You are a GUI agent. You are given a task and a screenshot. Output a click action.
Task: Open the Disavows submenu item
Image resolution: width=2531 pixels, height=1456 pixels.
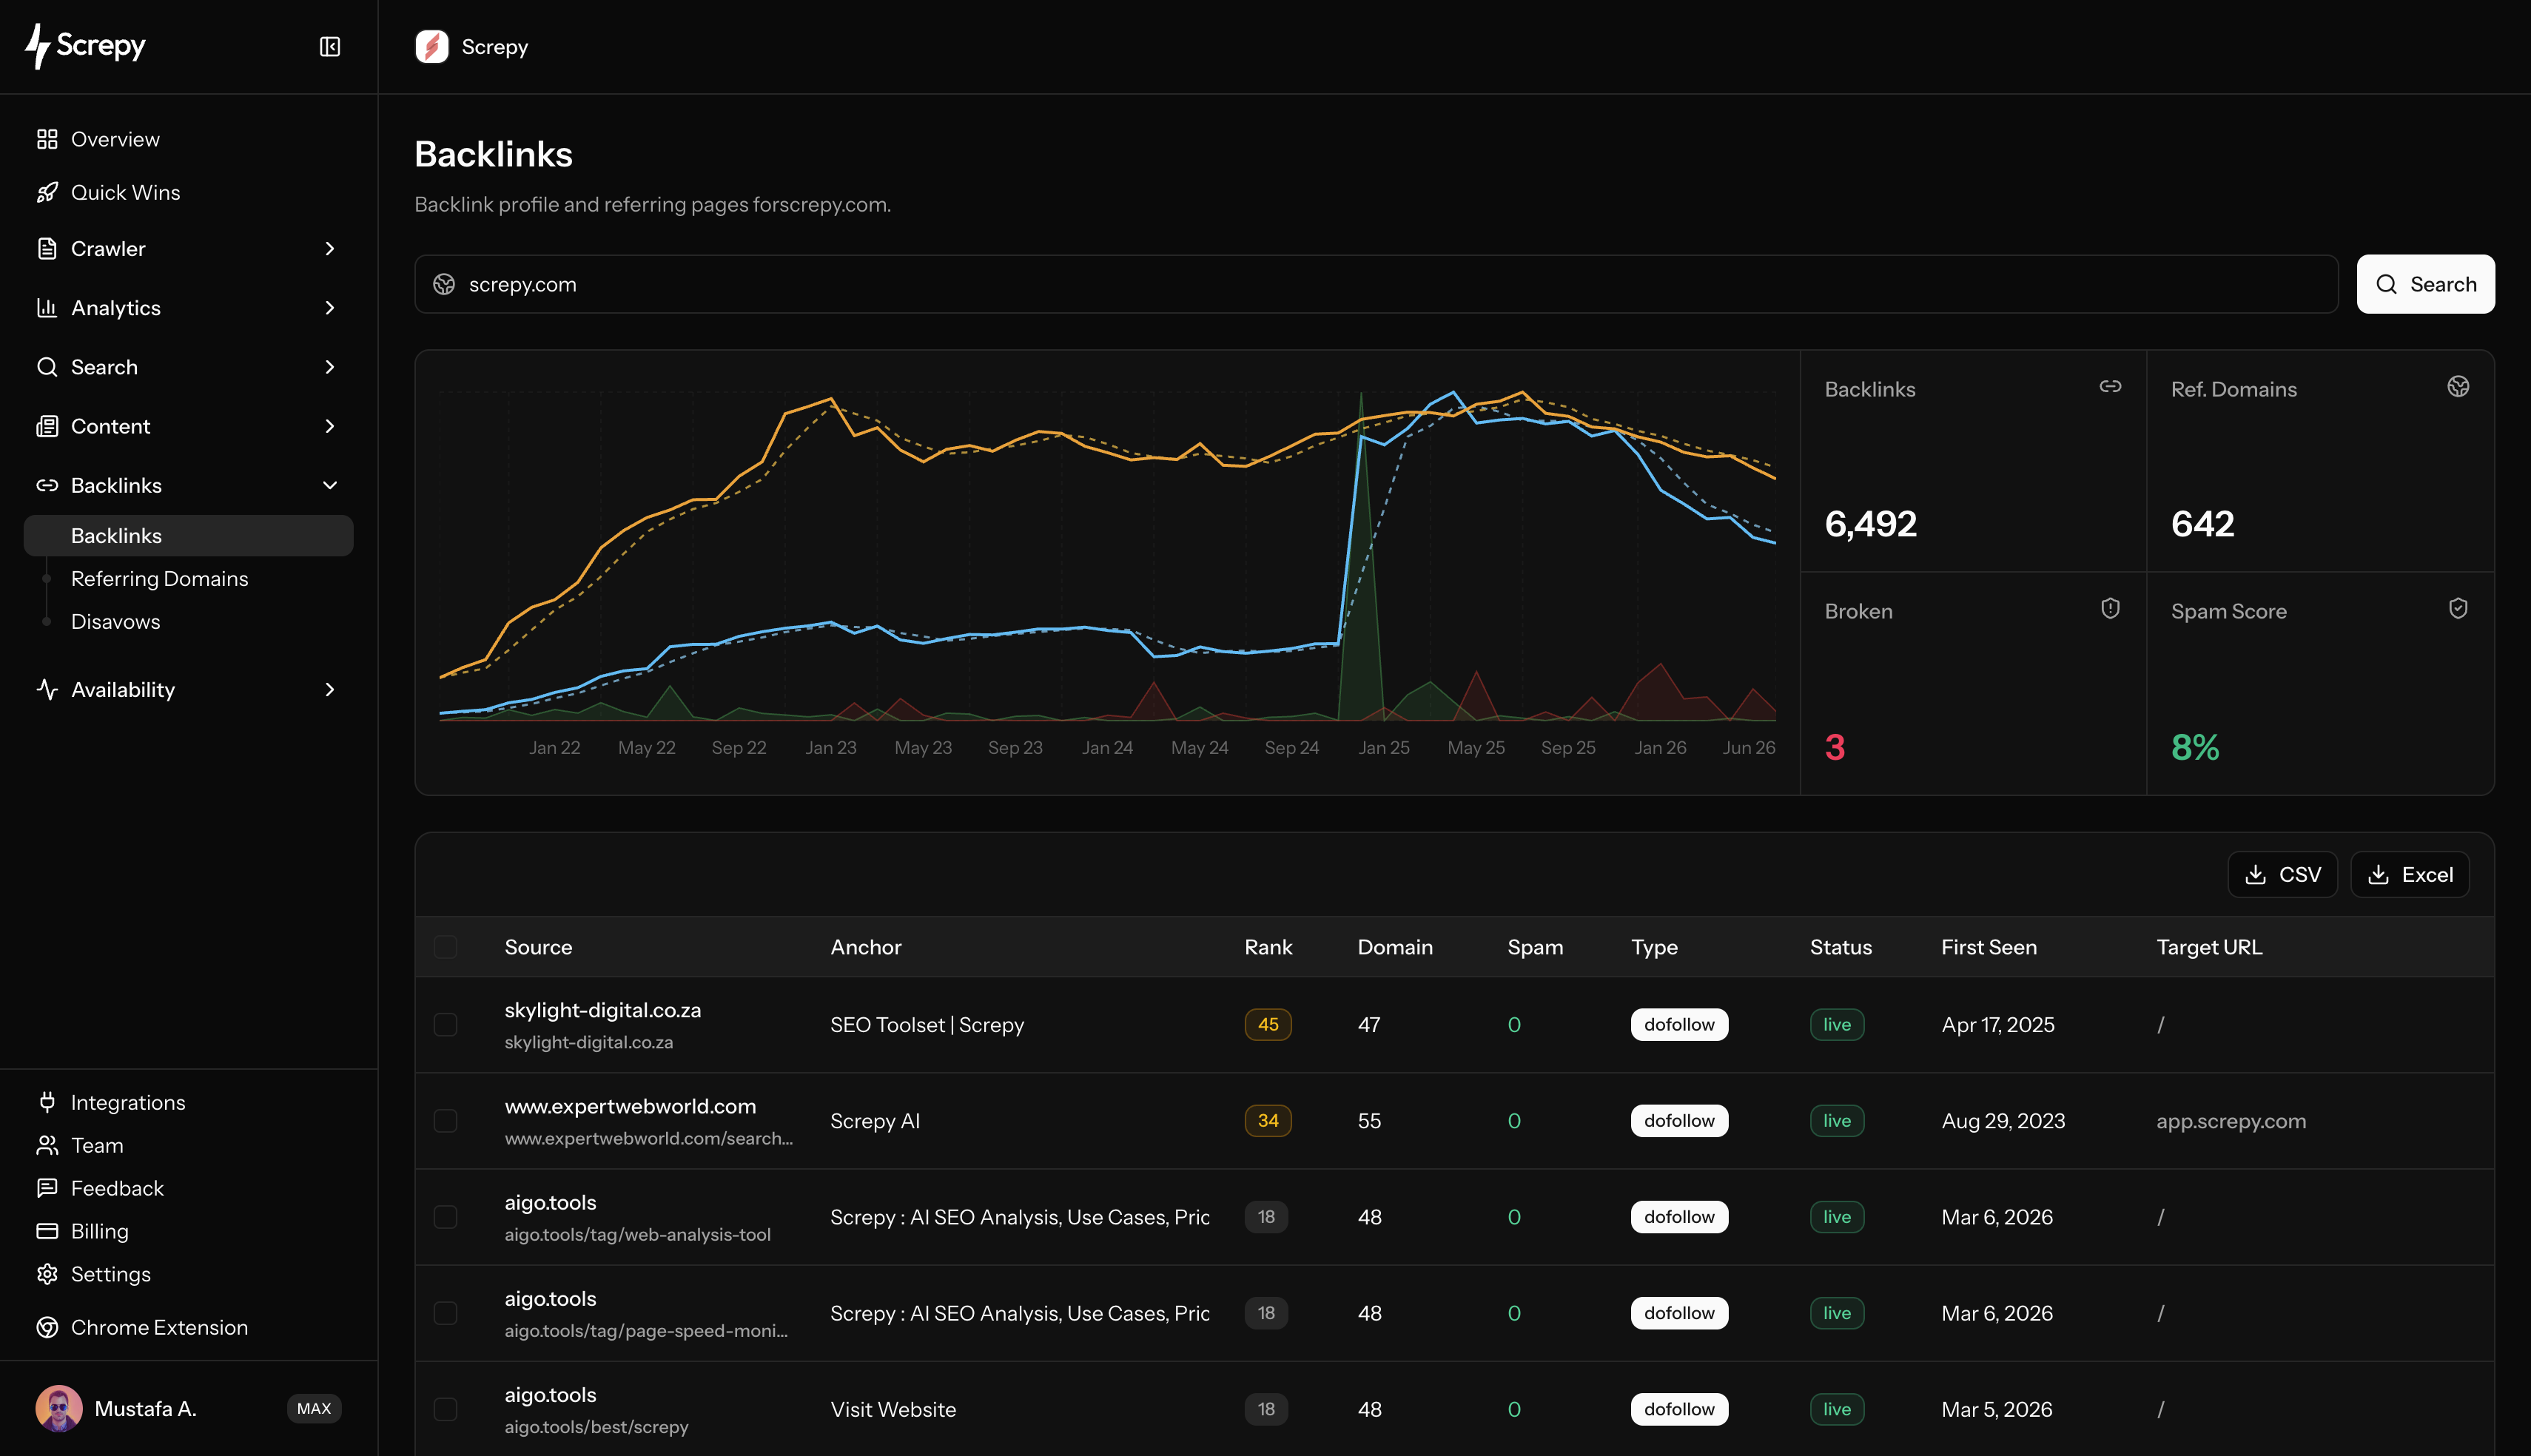(x=115, y=621)
